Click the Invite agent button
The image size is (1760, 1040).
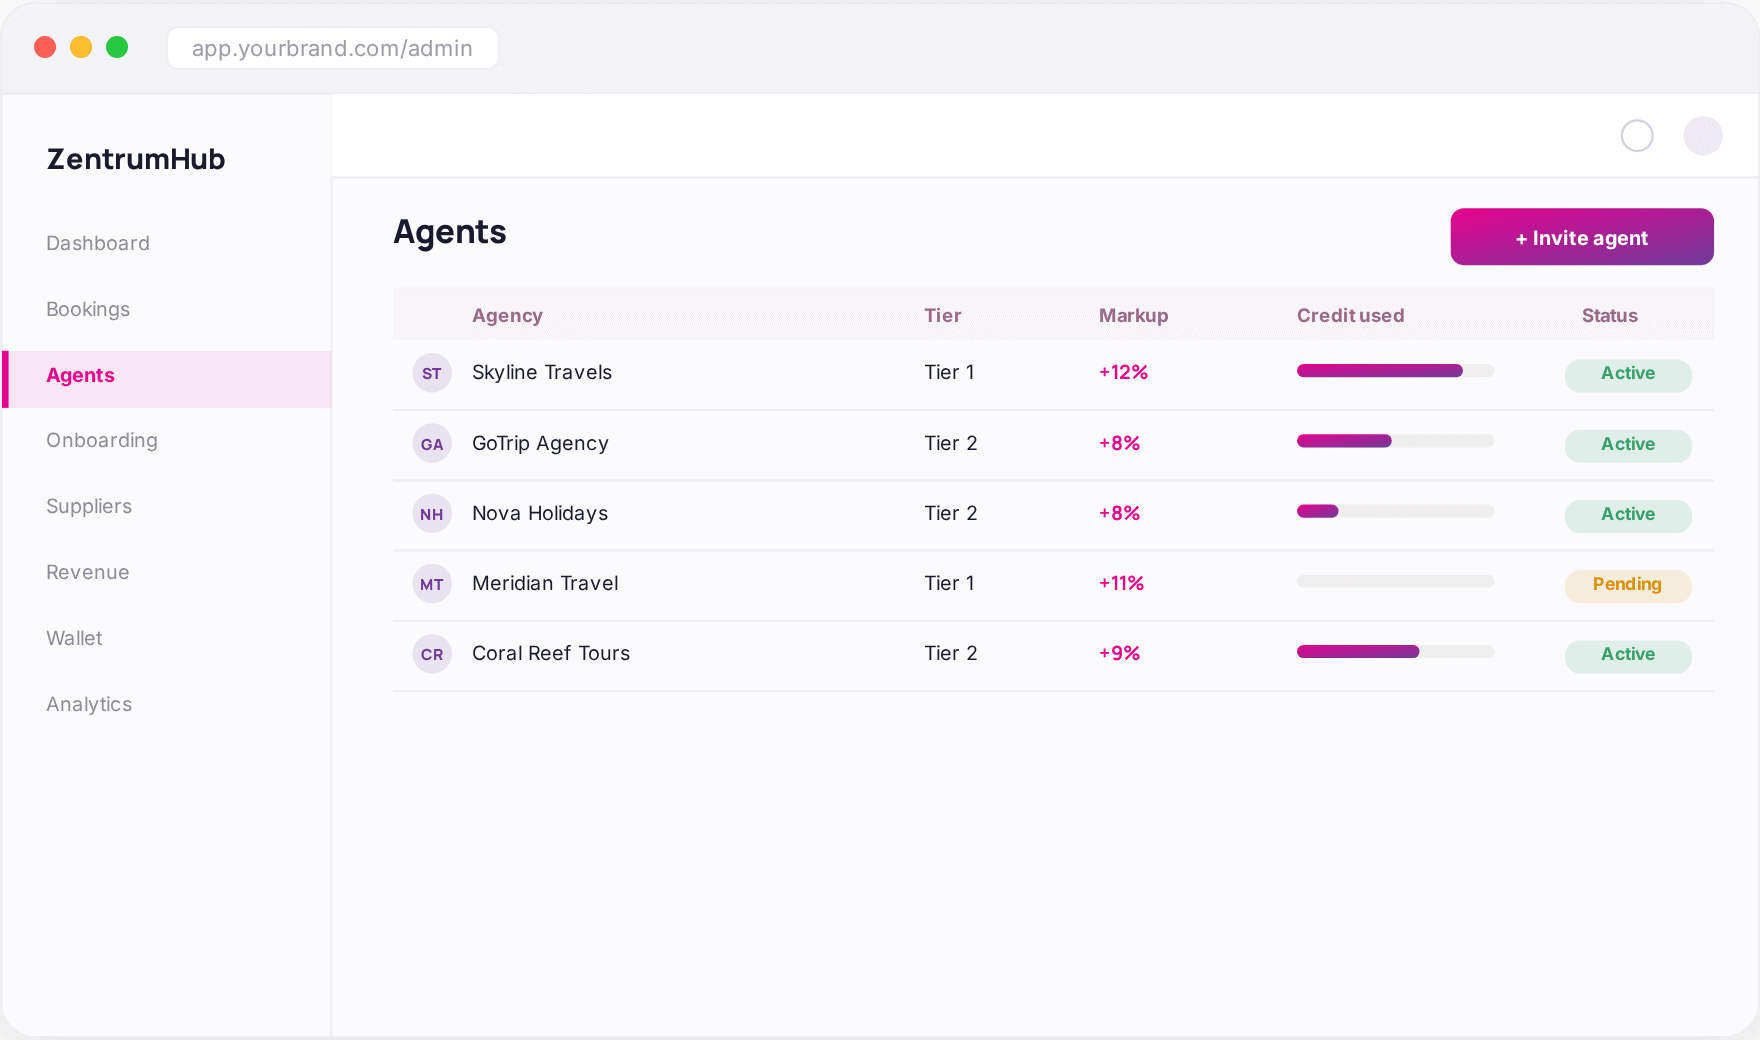1582,237
